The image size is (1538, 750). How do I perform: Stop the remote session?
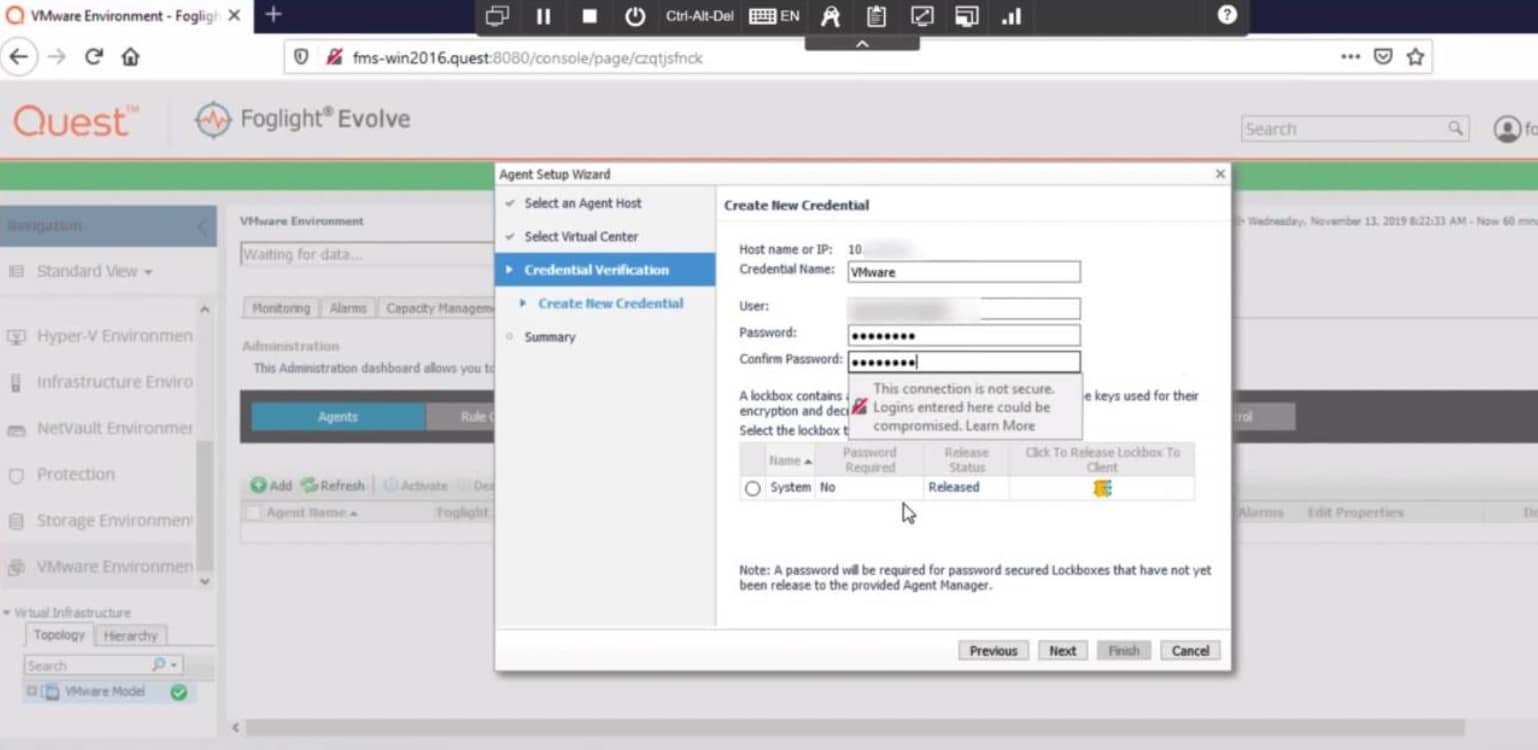(589, 16)
